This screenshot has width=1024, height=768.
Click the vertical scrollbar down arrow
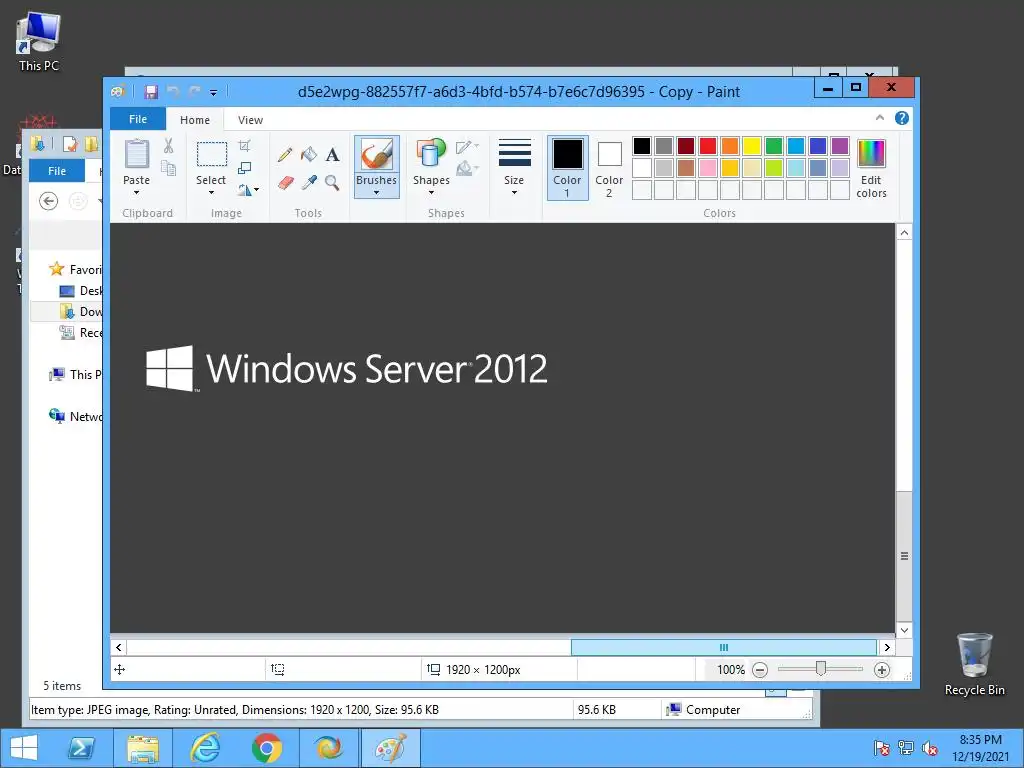point(904,630)
